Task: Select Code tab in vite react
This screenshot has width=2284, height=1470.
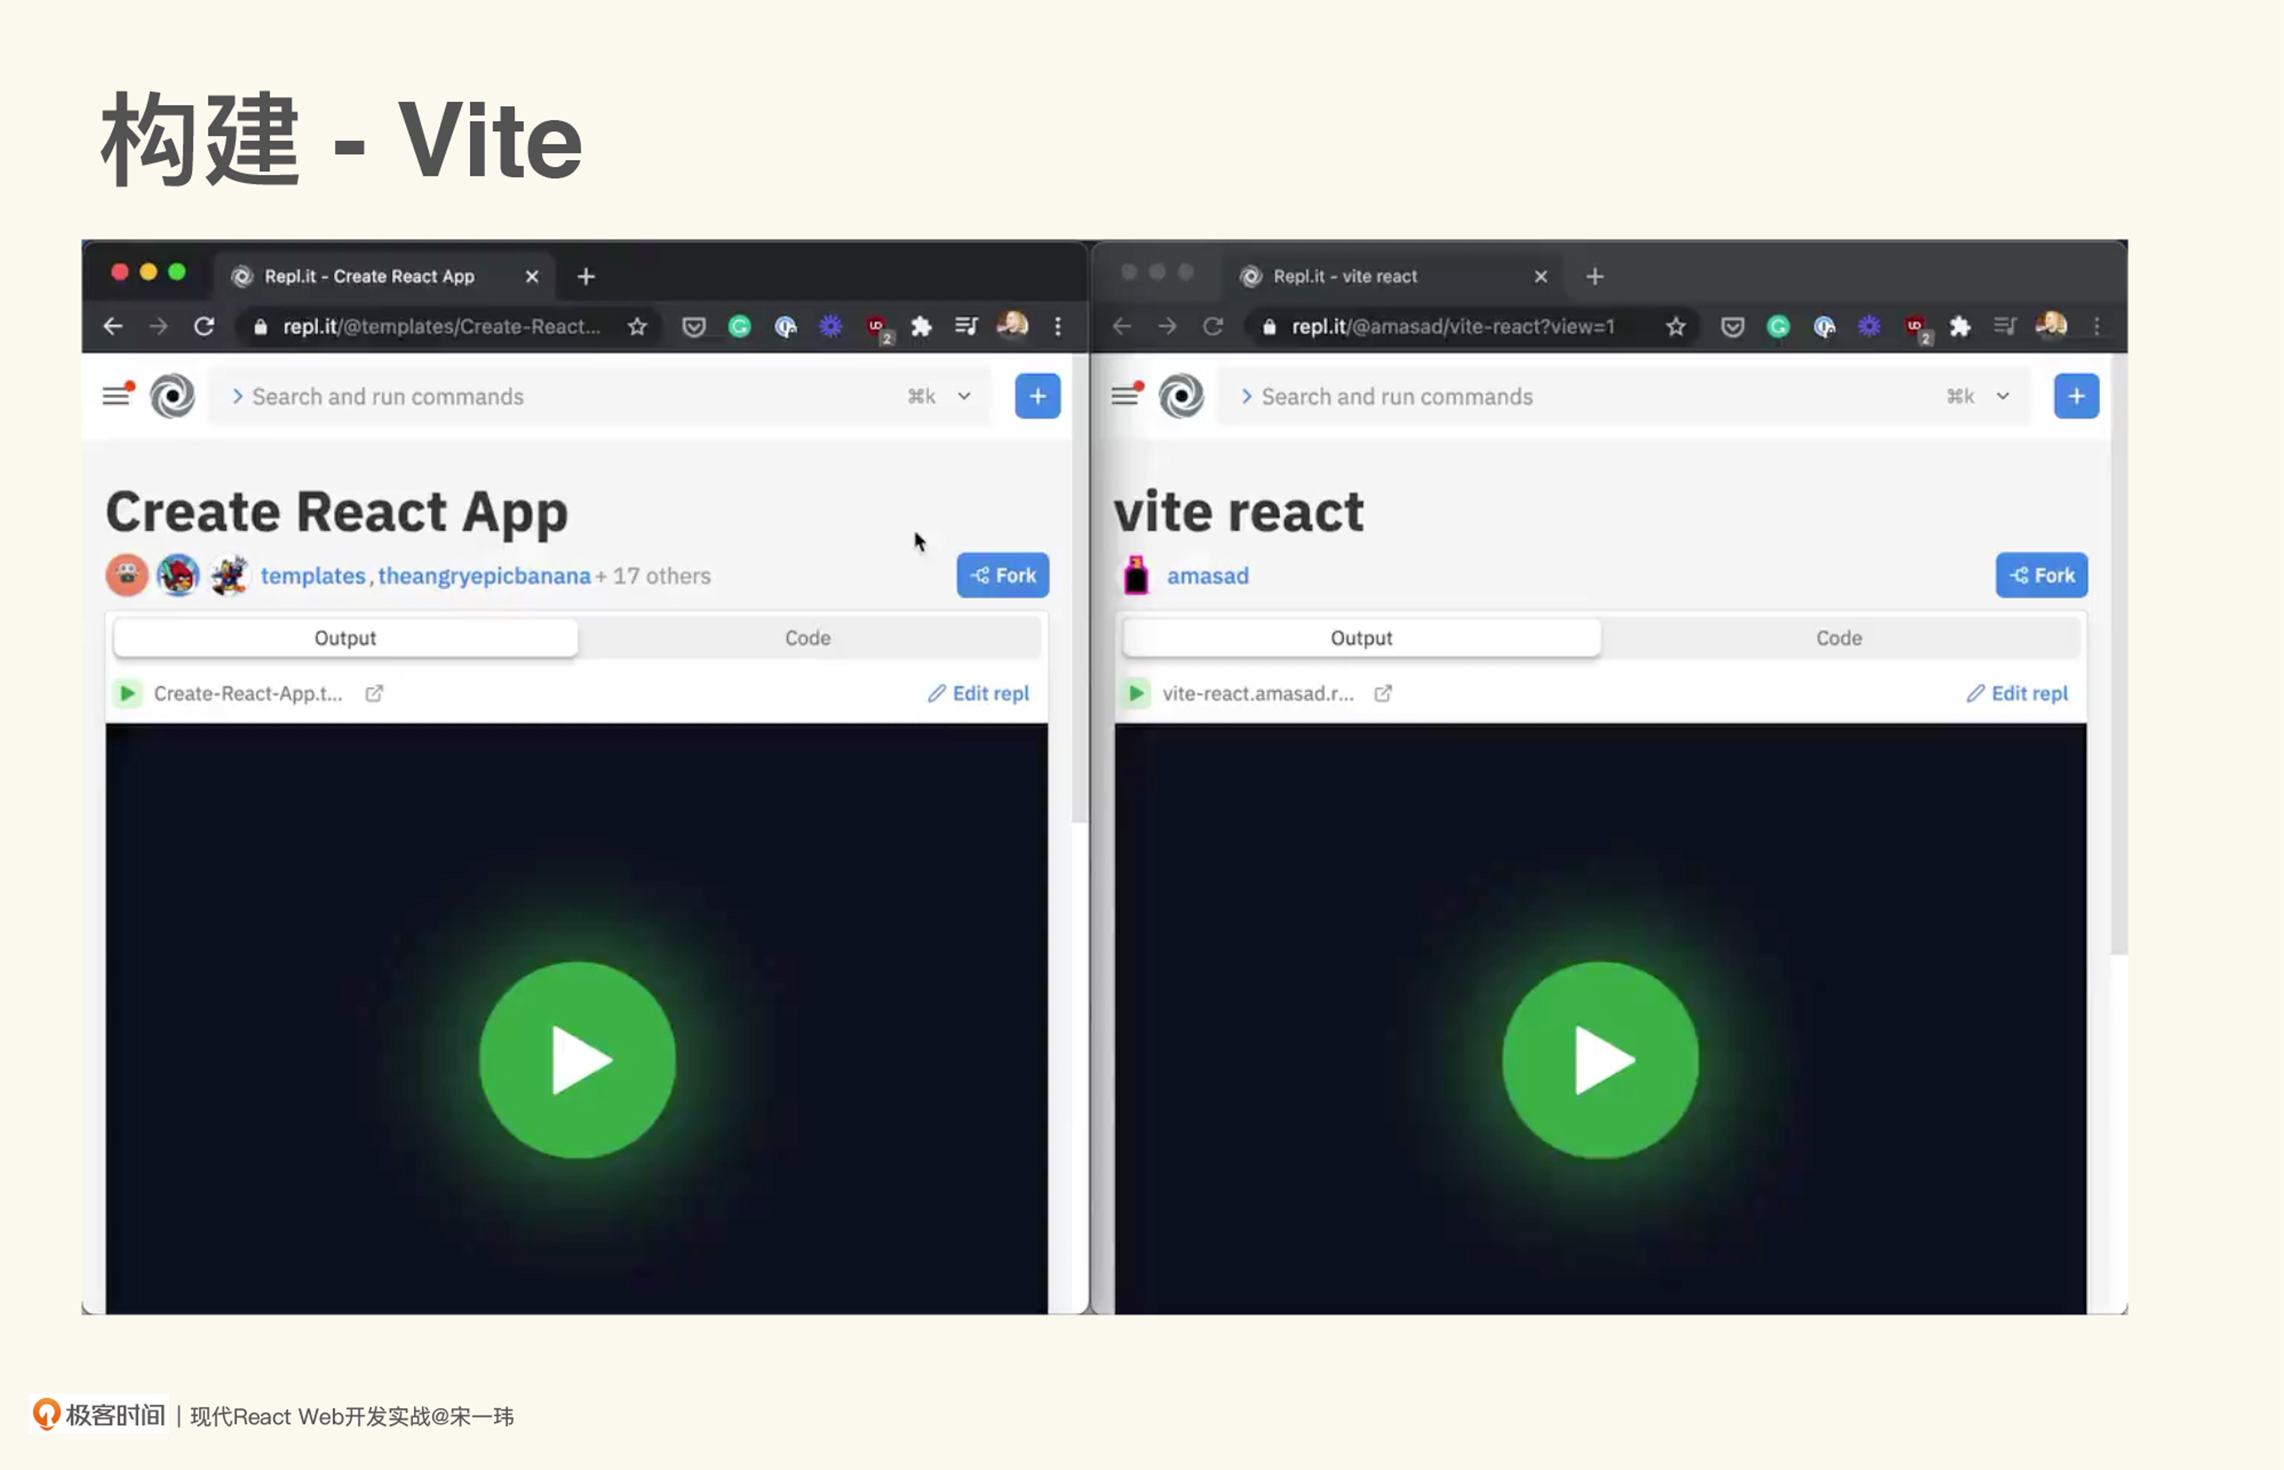Action: [1839, 638]
